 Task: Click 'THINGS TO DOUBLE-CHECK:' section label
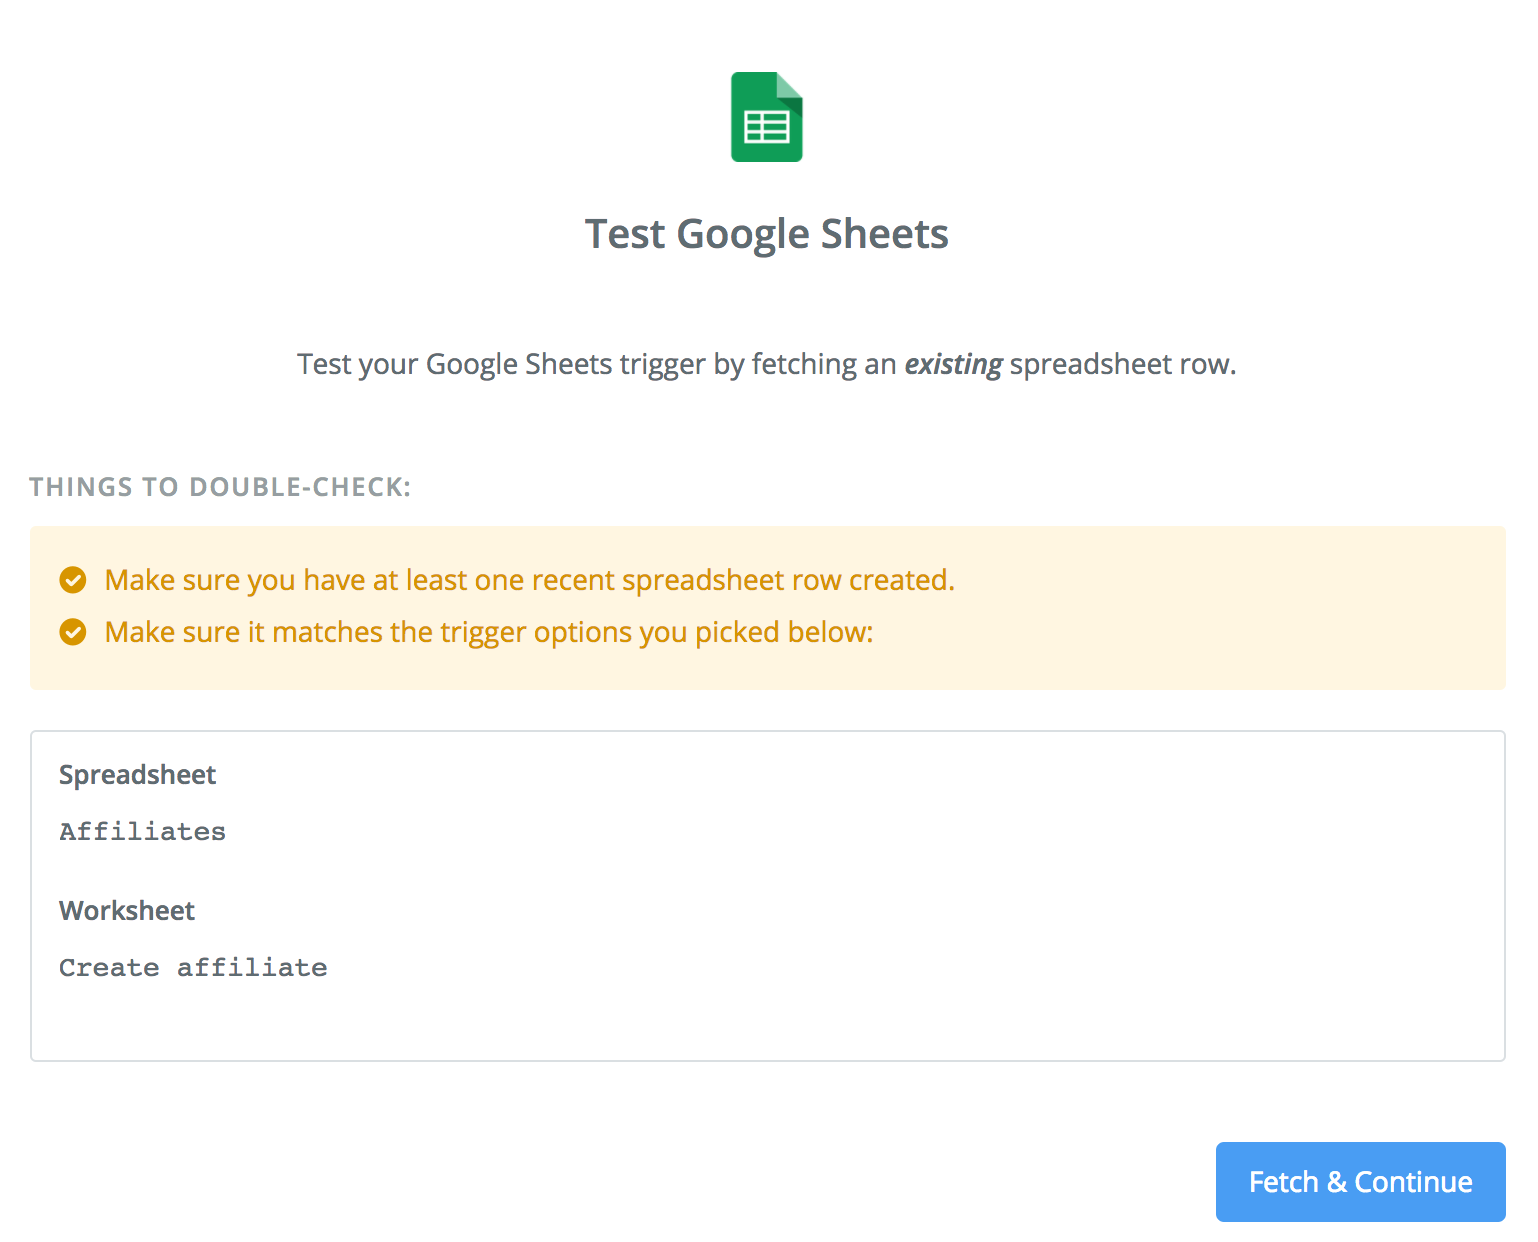click(220, 487)
